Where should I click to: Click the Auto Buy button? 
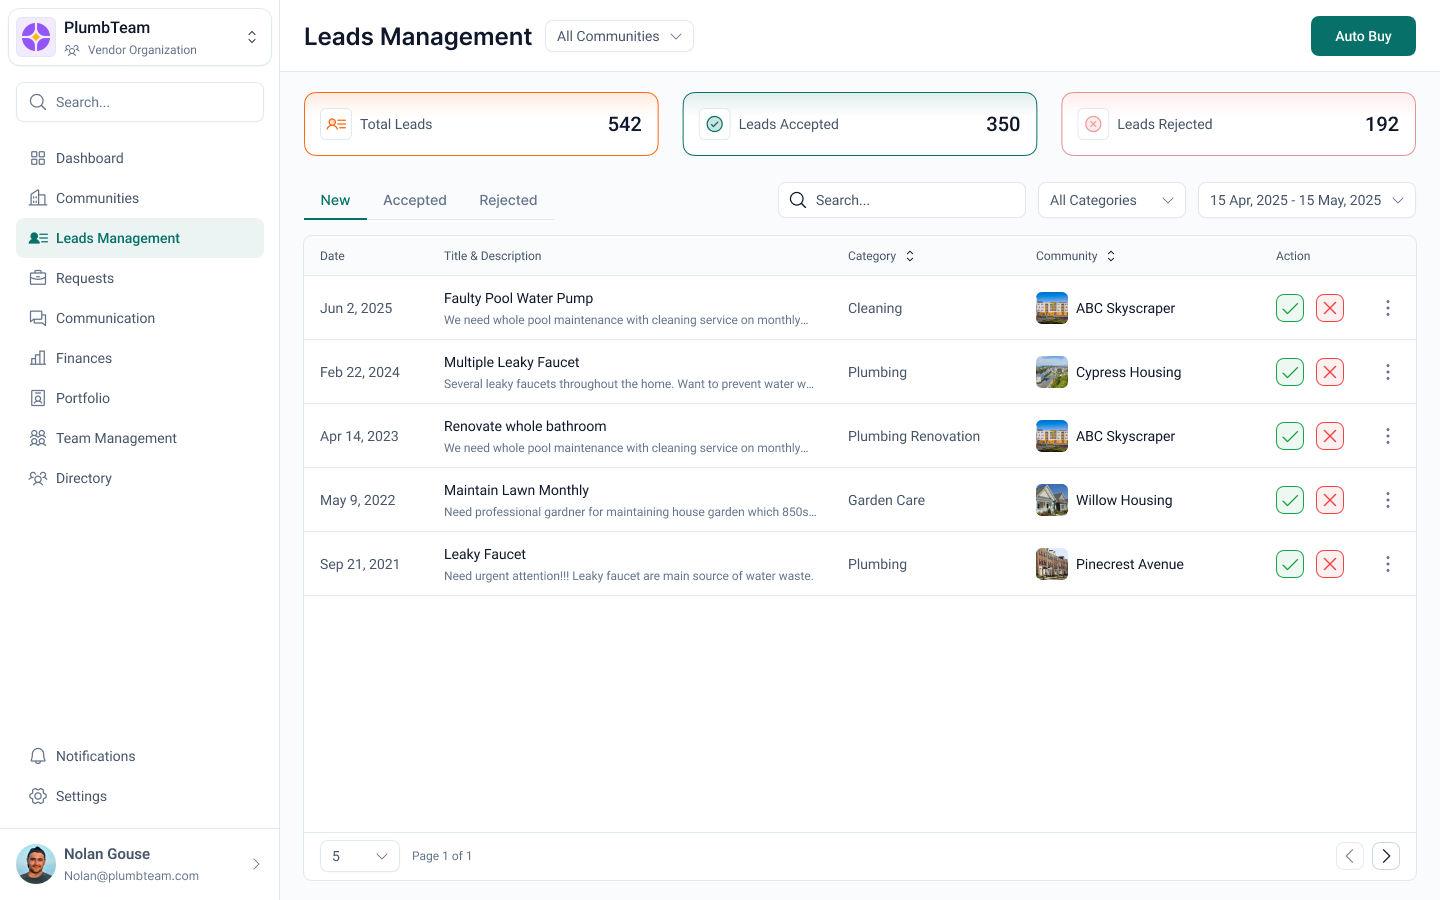coord(1363,36)
